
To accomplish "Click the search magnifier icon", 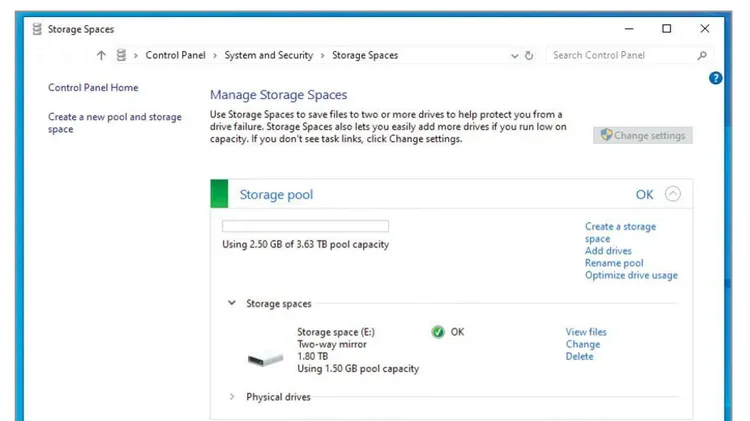I will (x=702, y=55).
